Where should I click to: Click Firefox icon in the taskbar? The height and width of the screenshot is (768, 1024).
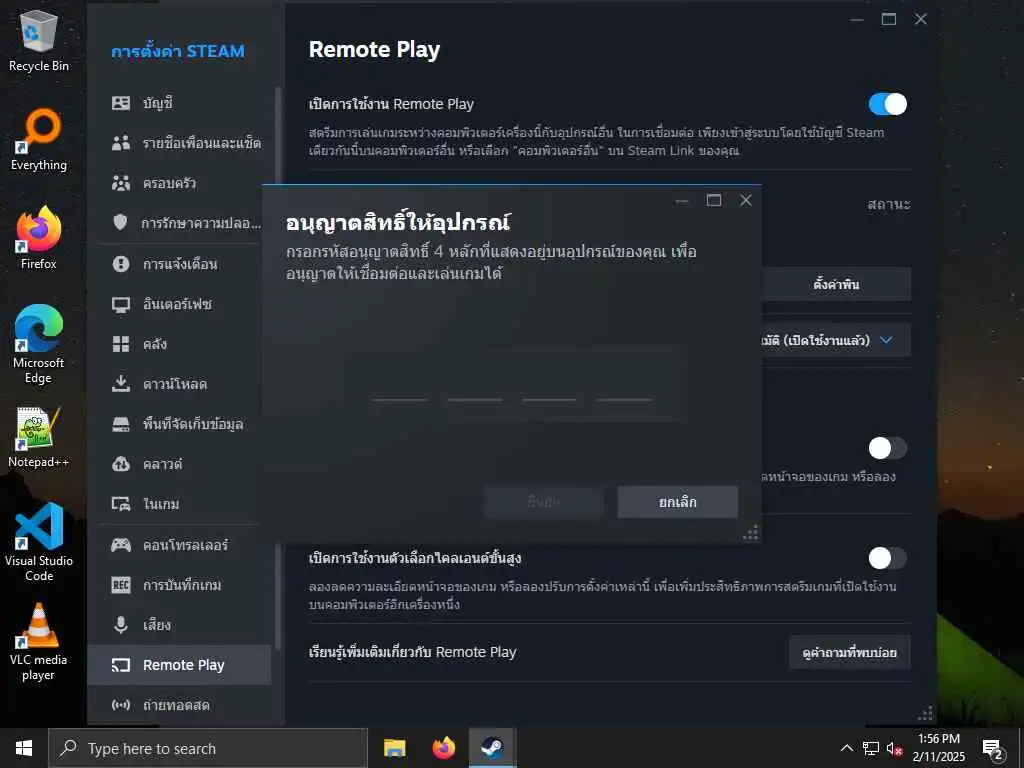click(x=443, y=748)
